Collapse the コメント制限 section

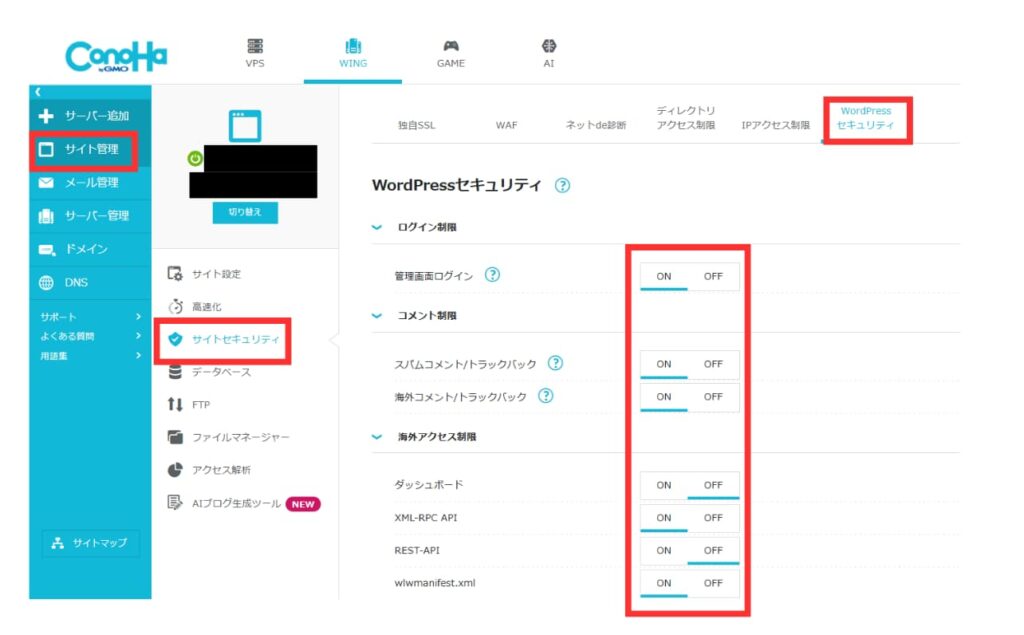[x=377, y=316]
